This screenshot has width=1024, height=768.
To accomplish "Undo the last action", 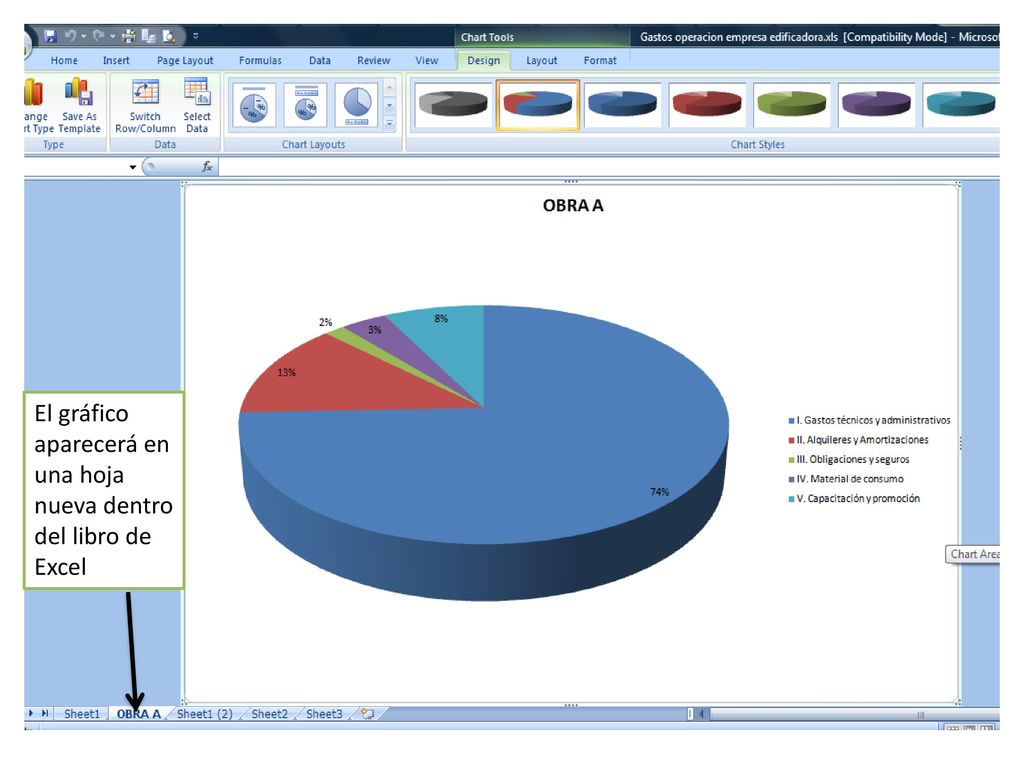I will 70,36.
